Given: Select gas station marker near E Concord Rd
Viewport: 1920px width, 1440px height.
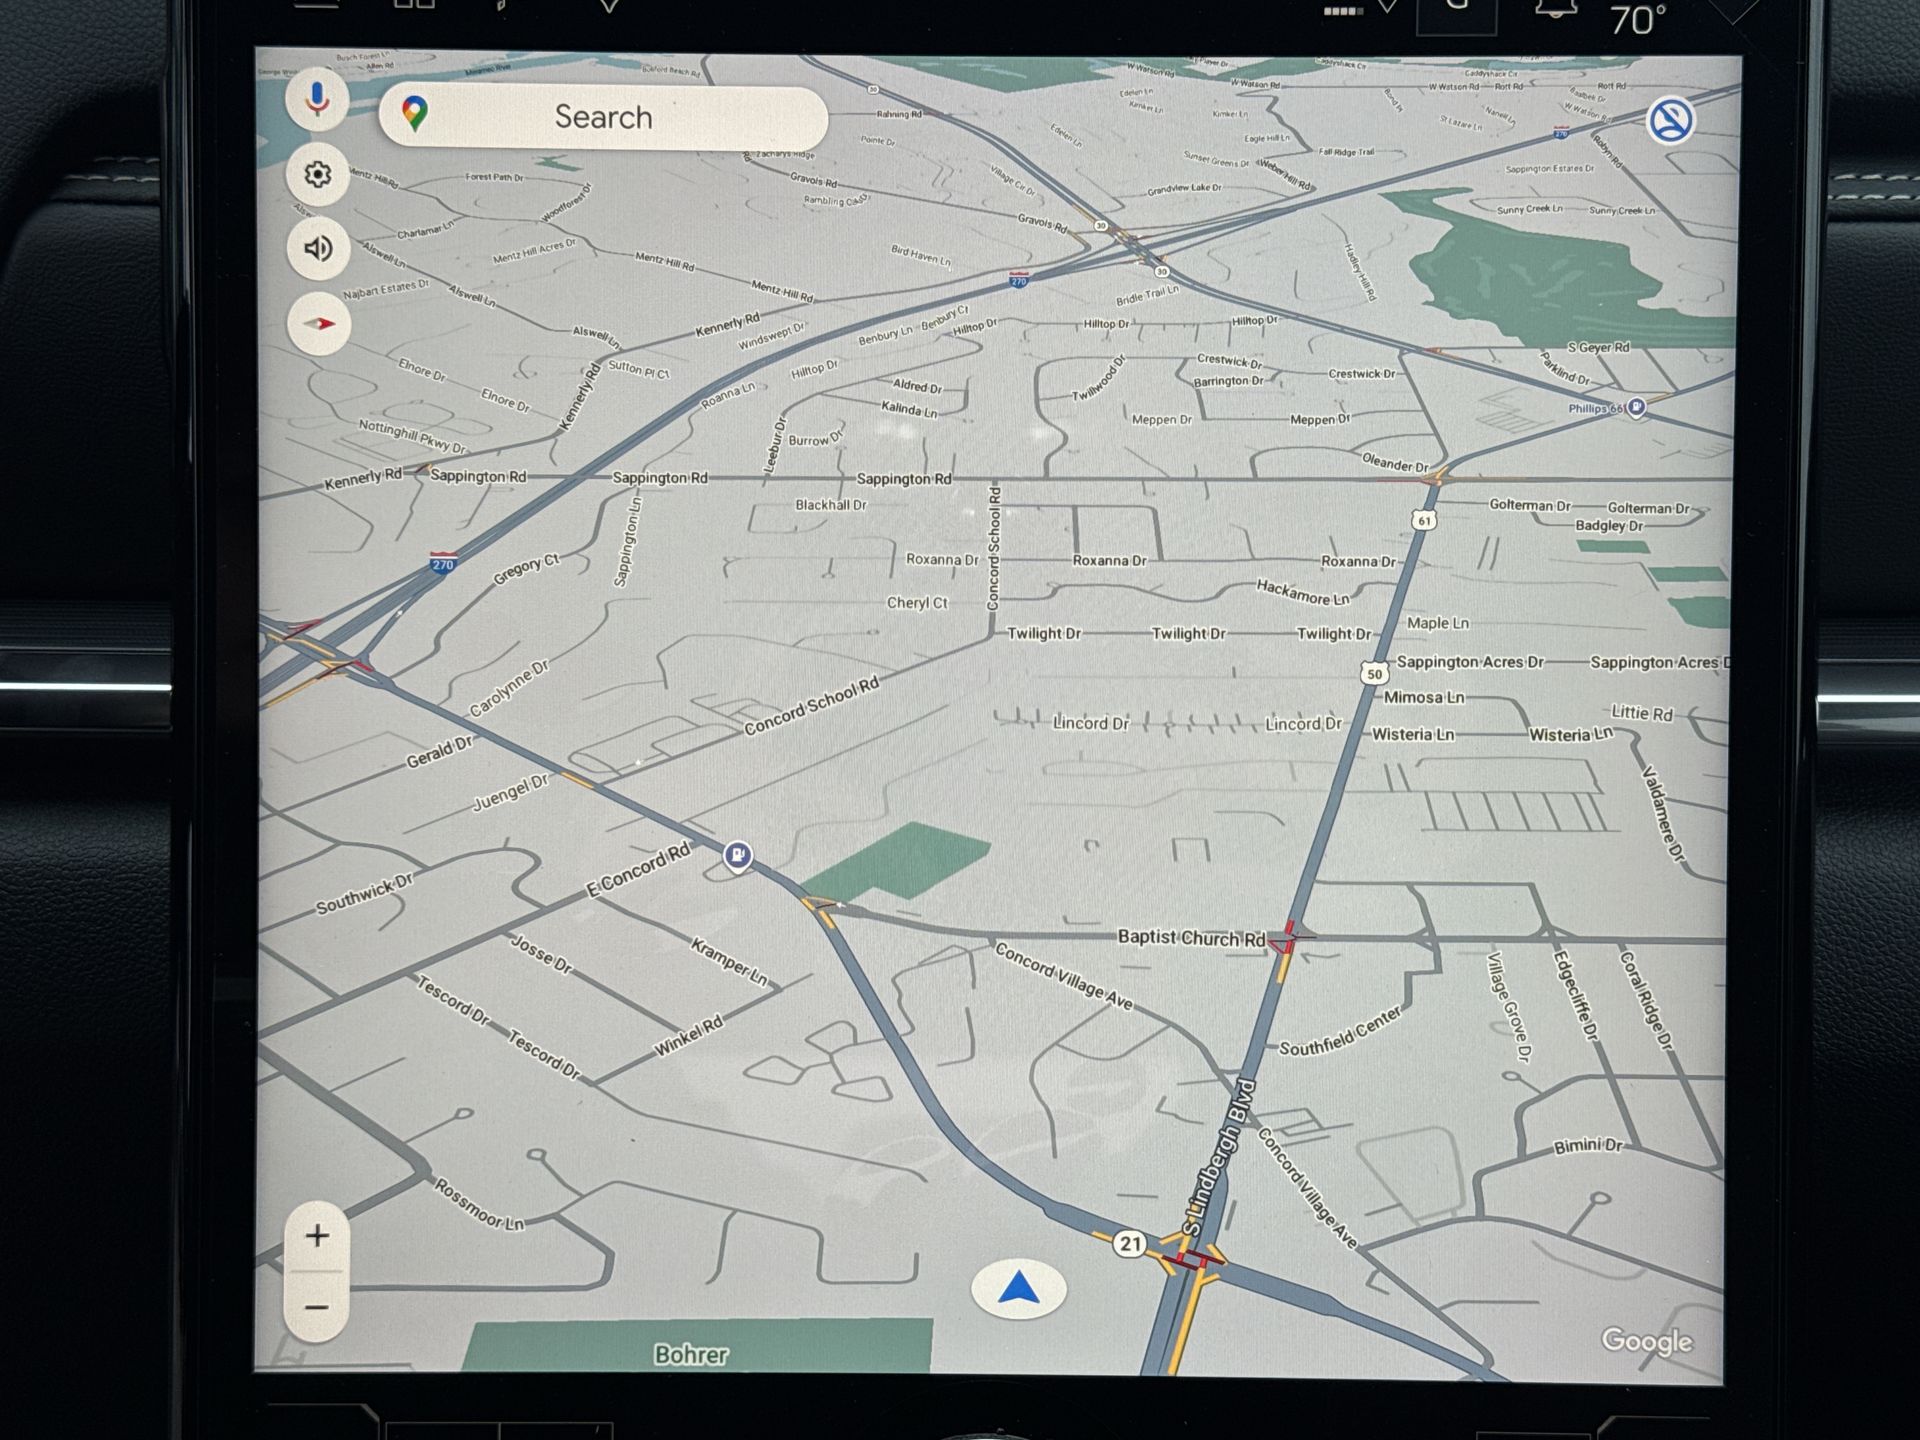Looking at the screenshot, I should pyautogui.click(x=738, y=855).
